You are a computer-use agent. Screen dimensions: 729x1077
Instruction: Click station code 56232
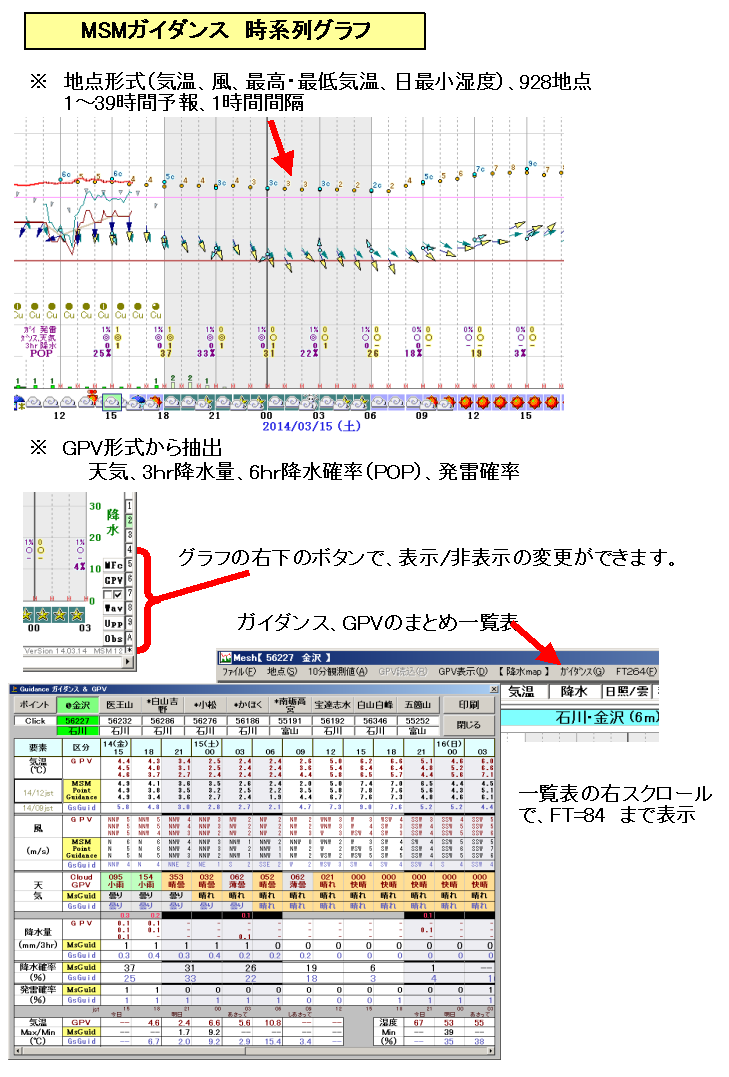pos(120,721)
